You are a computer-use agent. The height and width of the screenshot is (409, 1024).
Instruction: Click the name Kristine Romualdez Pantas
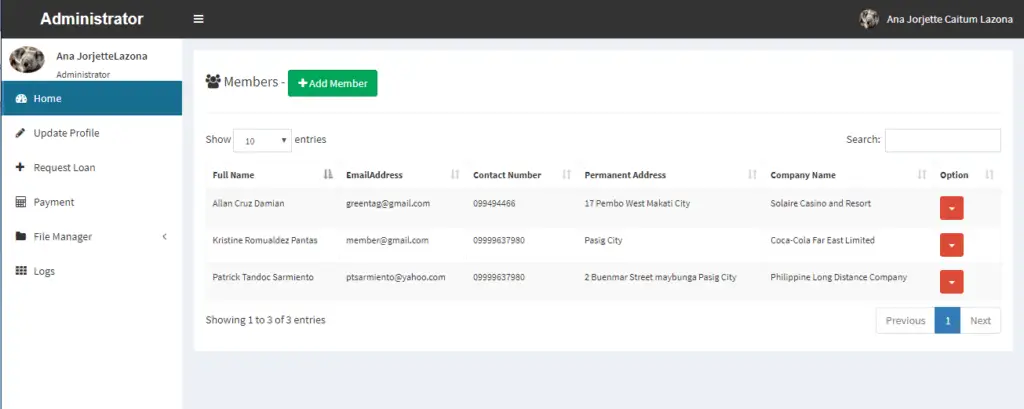pos(265,240)
